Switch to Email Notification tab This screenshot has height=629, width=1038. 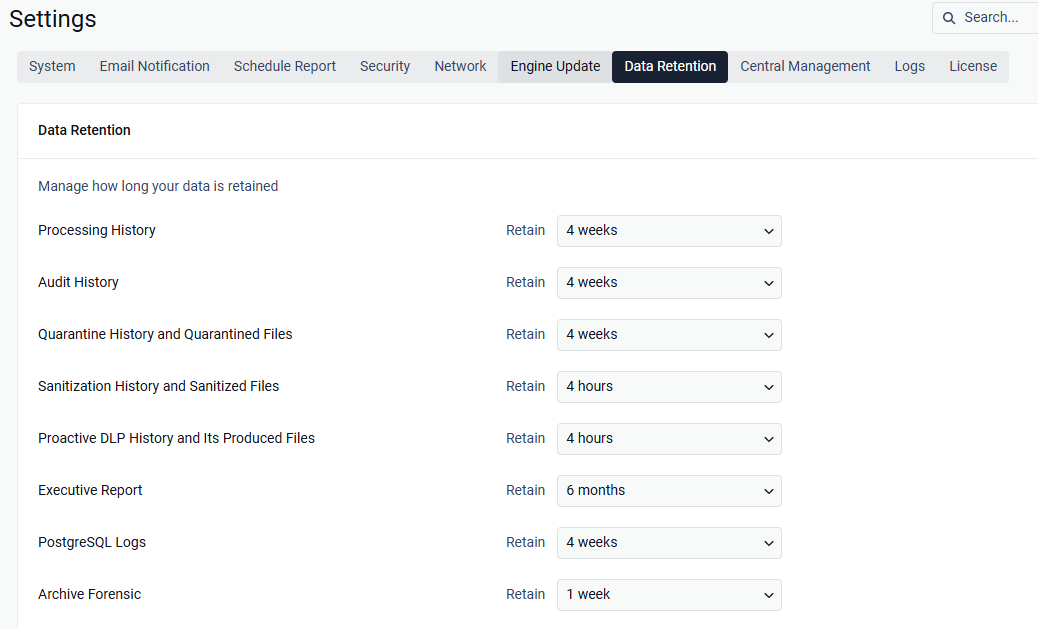click(154, 66)
